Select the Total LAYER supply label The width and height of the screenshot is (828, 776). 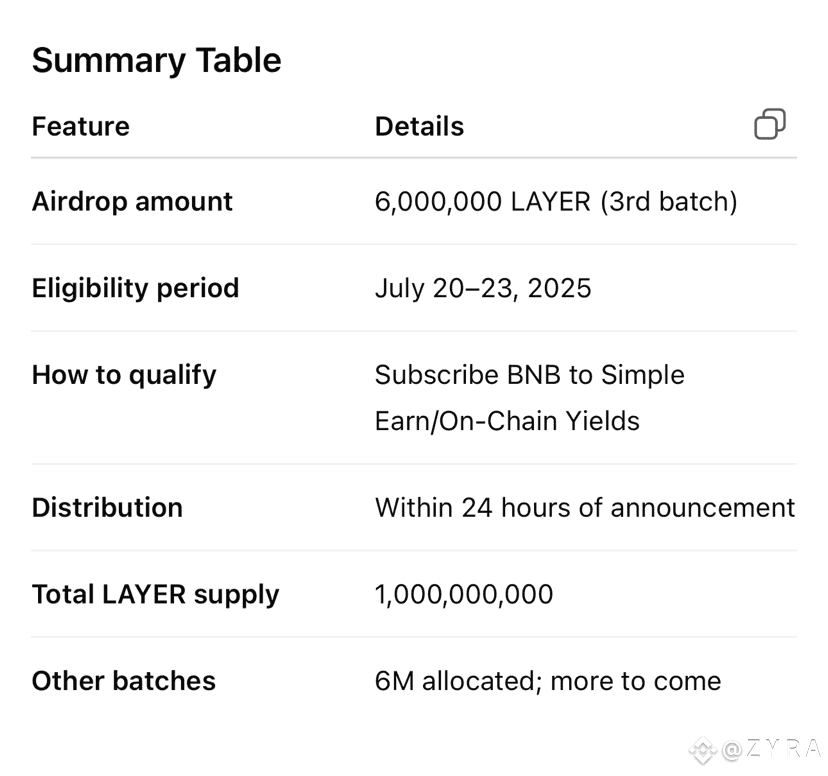(x=155, y=594)
